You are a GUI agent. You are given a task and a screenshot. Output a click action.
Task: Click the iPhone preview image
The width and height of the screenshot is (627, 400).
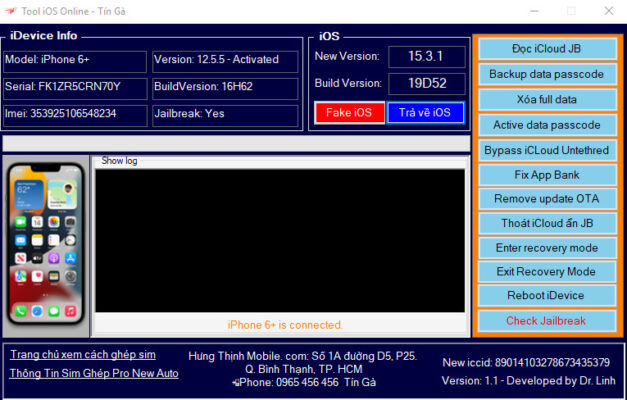click(x=46, y=245)
